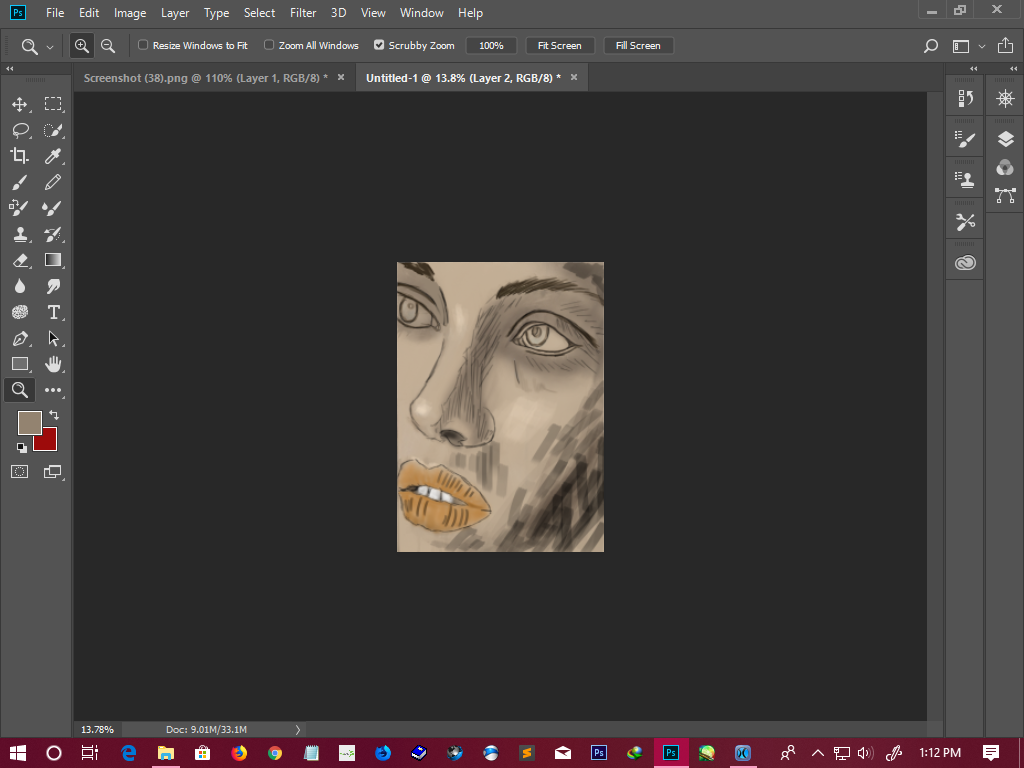Click the dark red background color swatch
Viewport: 1024px width, 768px height.
[x=48, y=442]
